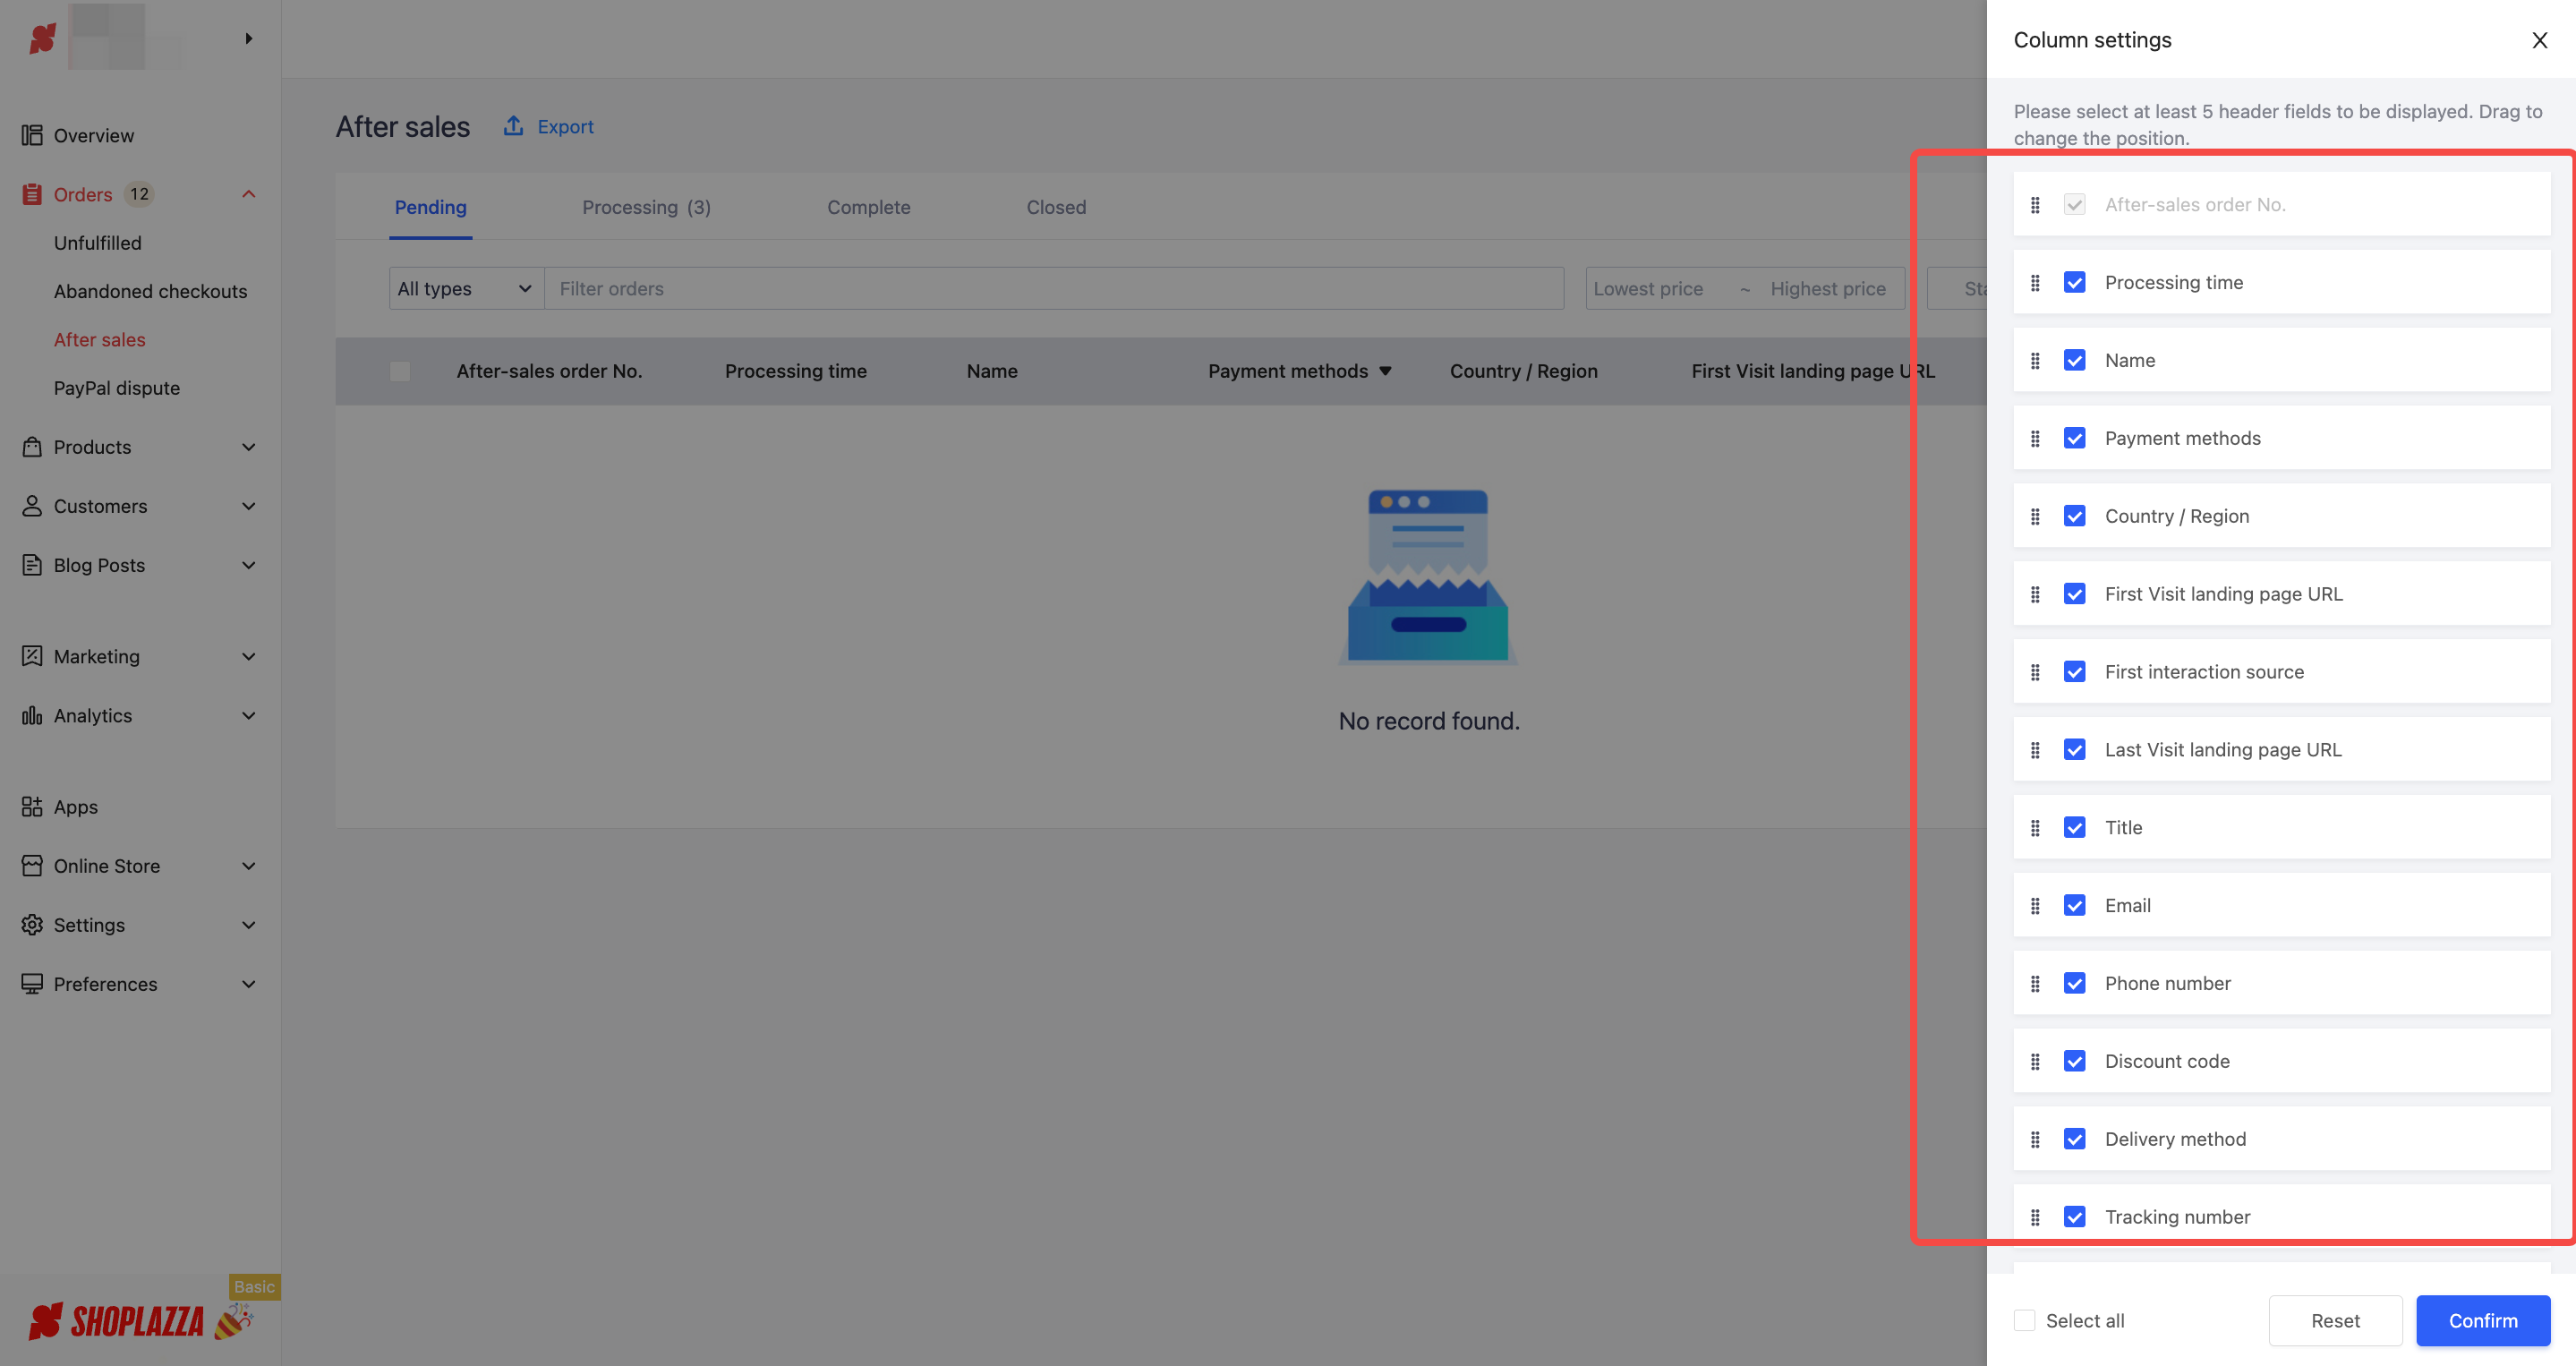Click the Analytics bar chart icon
This screenshot has height=1366, width=2576.
pyautogui.click(x=32, y=715)
